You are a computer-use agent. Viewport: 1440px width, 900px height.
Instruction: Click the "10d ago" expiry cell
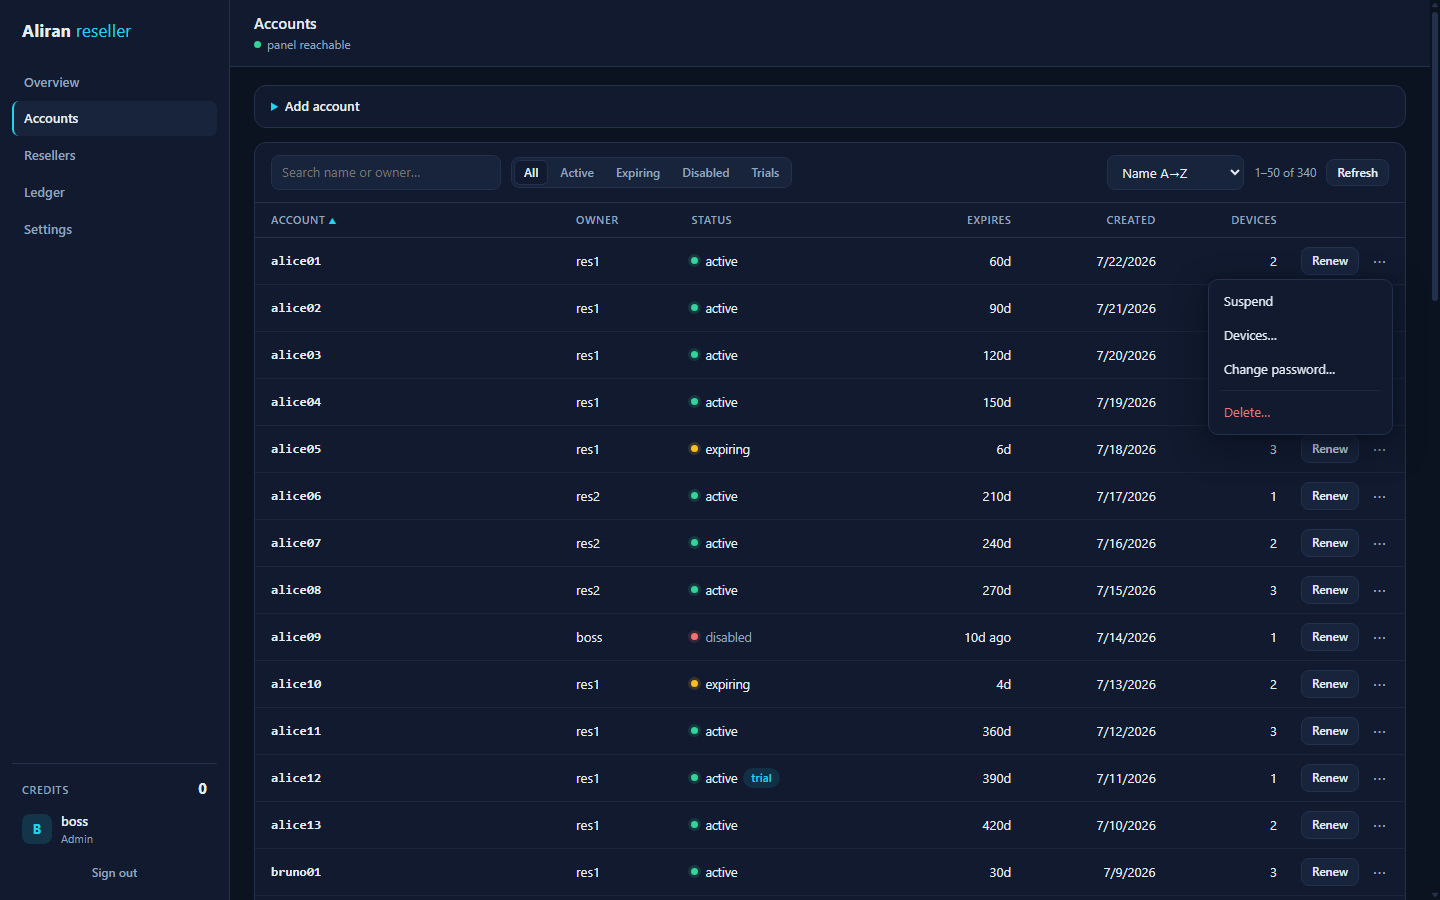pyautogui.click(x=987, y=637)
